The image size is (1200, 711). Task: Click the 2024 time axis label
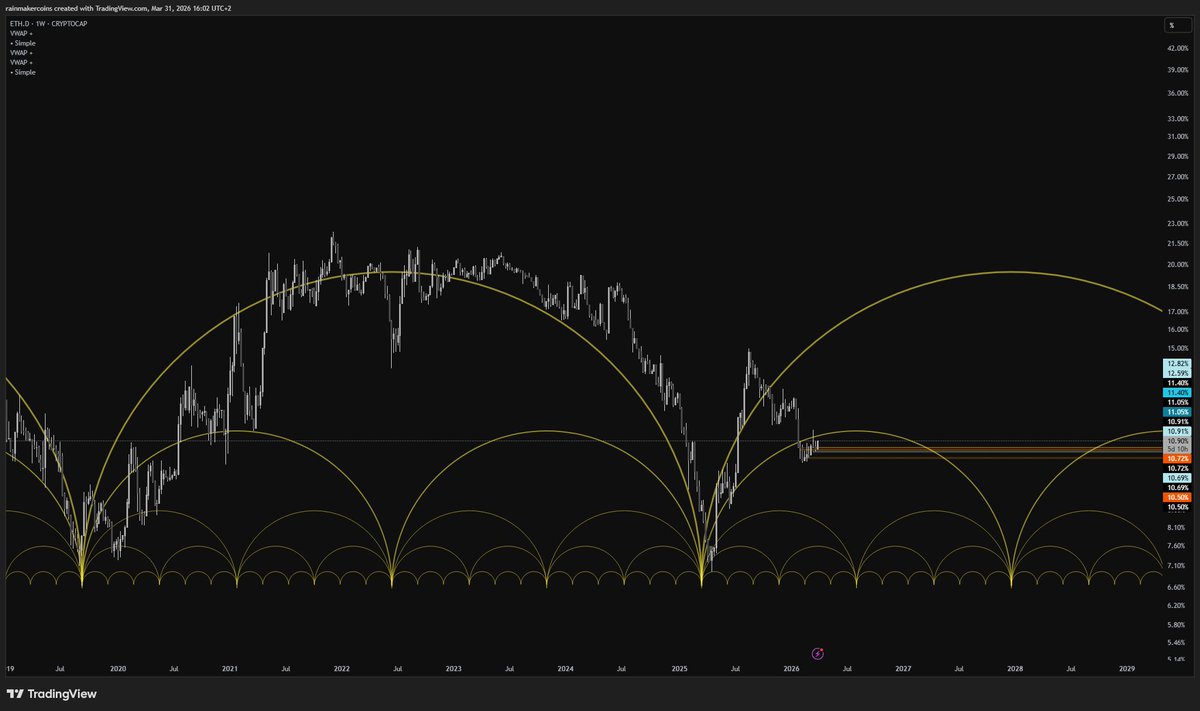(566, 668)
